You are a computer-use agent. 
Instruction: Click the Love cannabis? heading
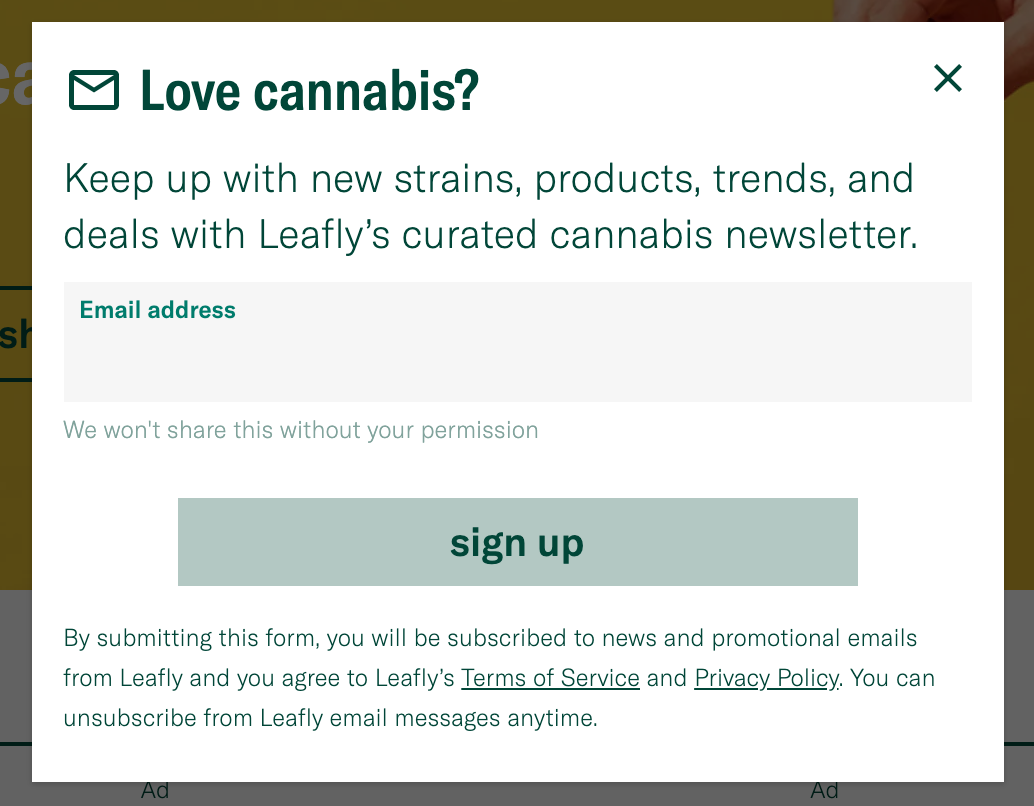click(309, 90)
